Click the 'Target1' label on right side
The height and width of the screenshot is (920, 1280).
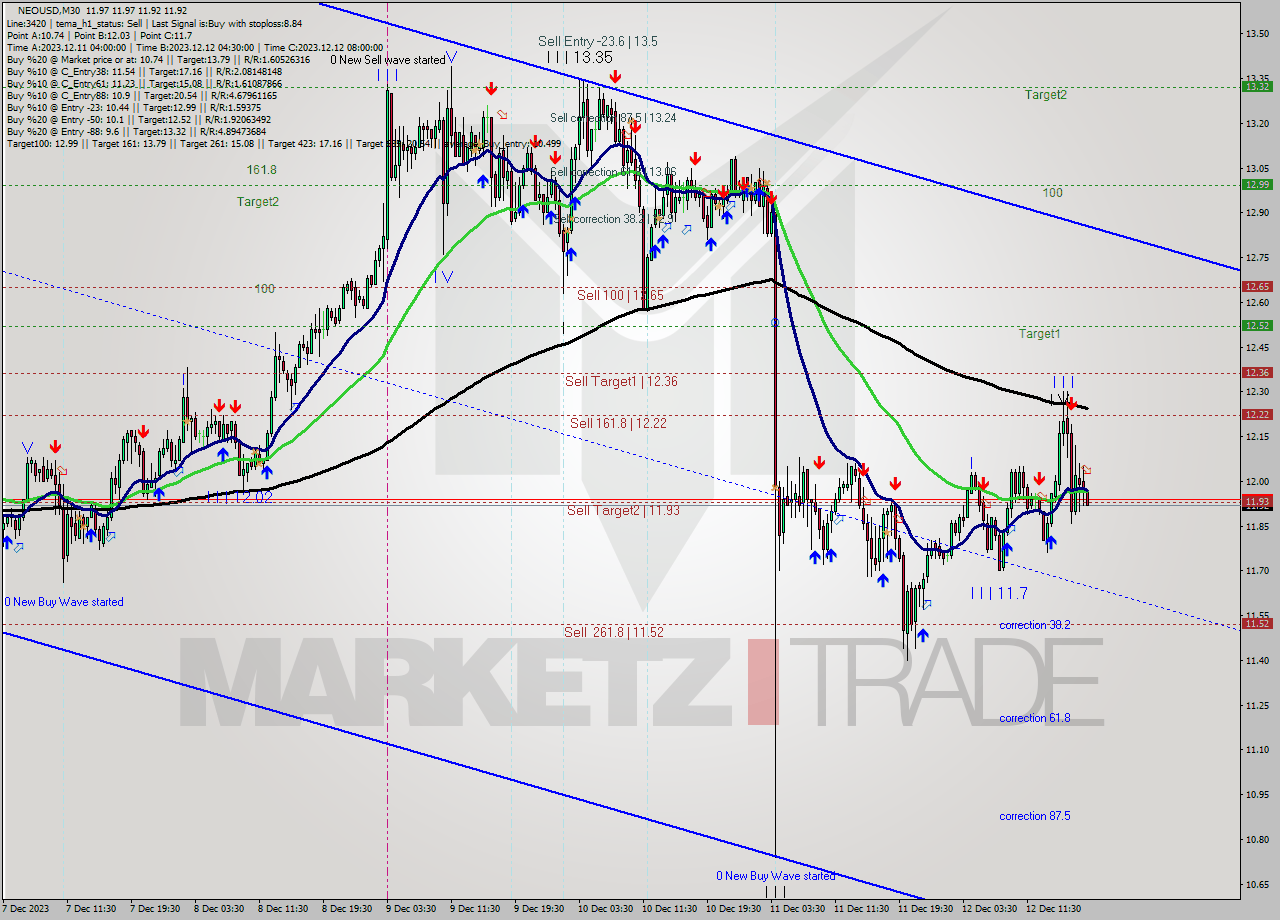click(x=1040, y=333)
